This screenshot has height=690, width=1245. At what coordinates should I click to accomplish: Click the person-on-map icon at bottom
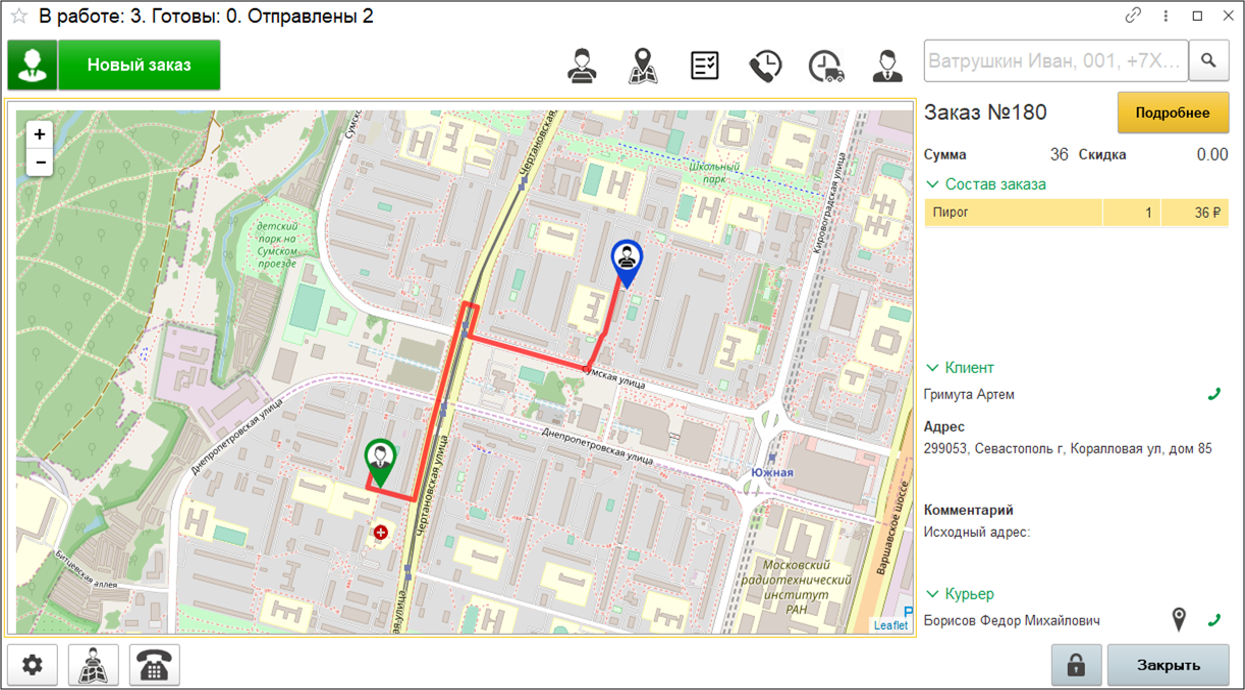click(x=94, y=665)
